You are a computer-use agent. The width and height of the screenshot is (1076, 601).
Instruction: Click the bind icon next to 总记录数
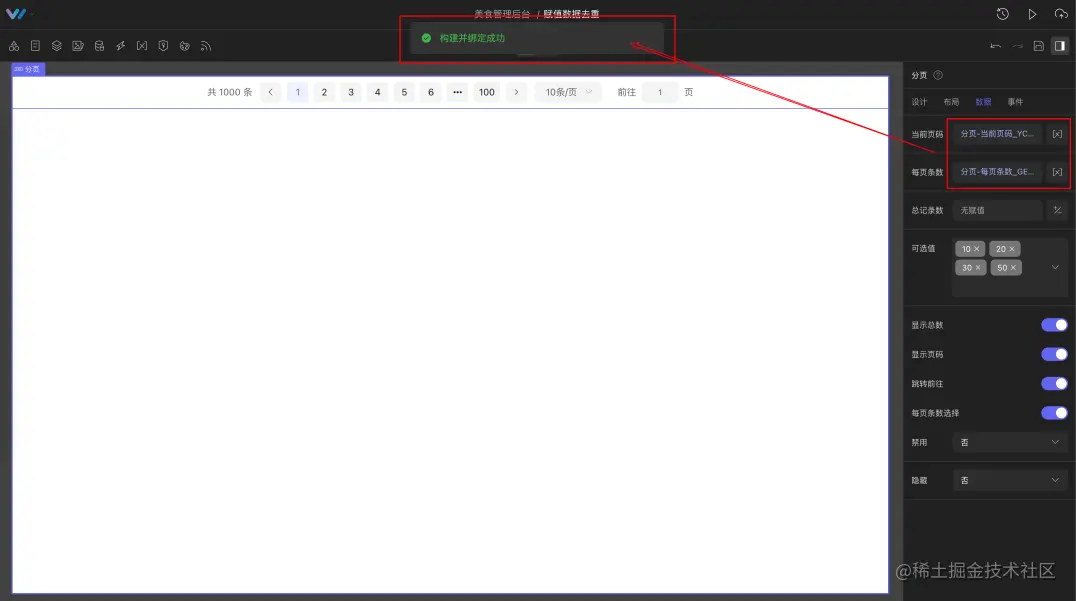(x=1057, y=210)
